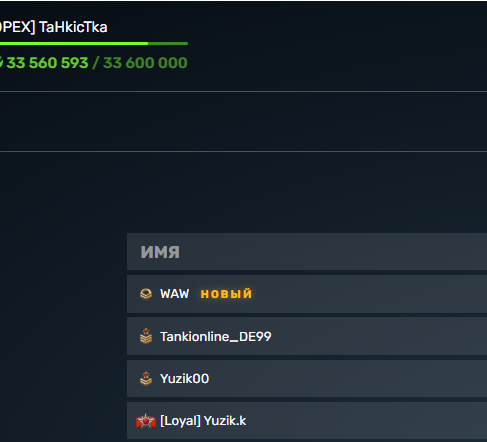Click the red winged rank icon of Yuzik.k
The image size is (487, 442).
tap(146, 421)
